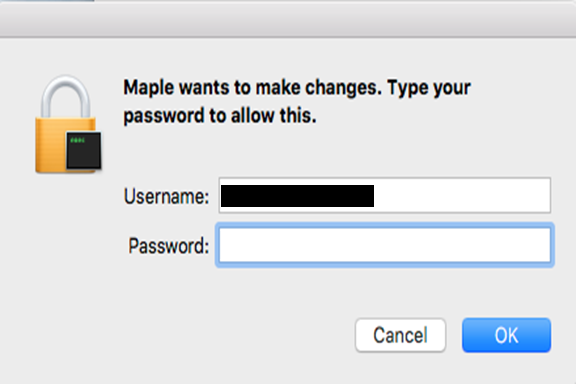Click the "Maple wants to make changes" heading
The height and width of the screenshot is (384, 576).
[252, 88]
